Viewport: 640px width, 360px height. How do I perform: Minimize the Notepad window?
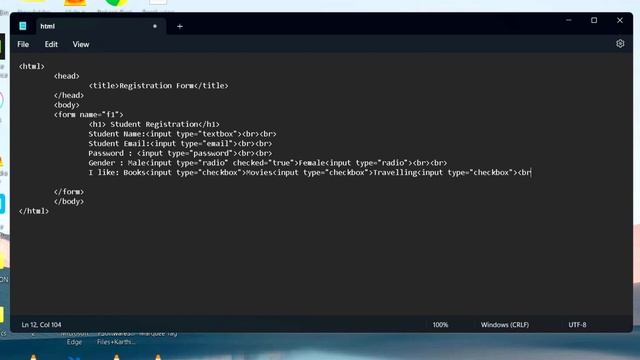[569, 20]
